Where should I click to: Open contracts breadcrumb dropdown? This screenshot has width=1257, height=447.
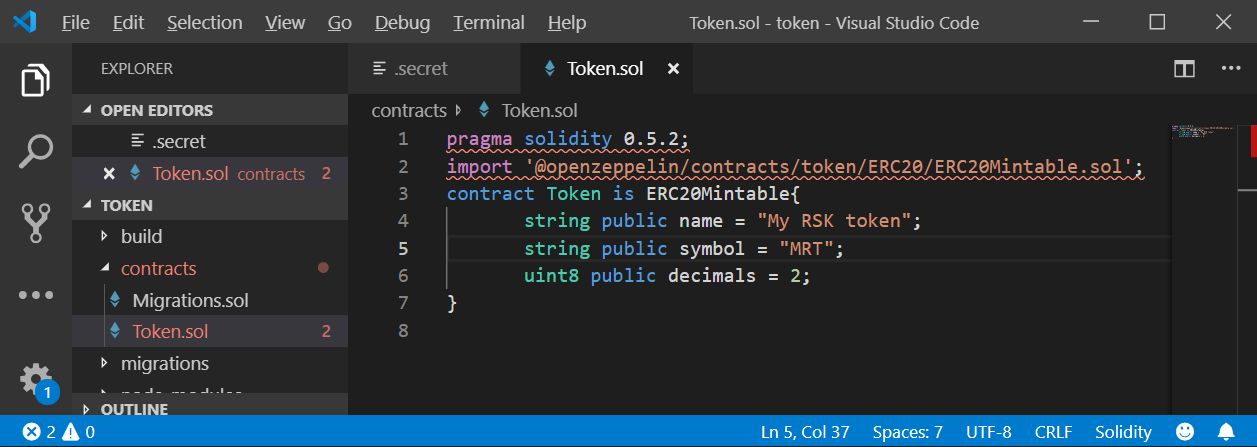pos(408,110)
